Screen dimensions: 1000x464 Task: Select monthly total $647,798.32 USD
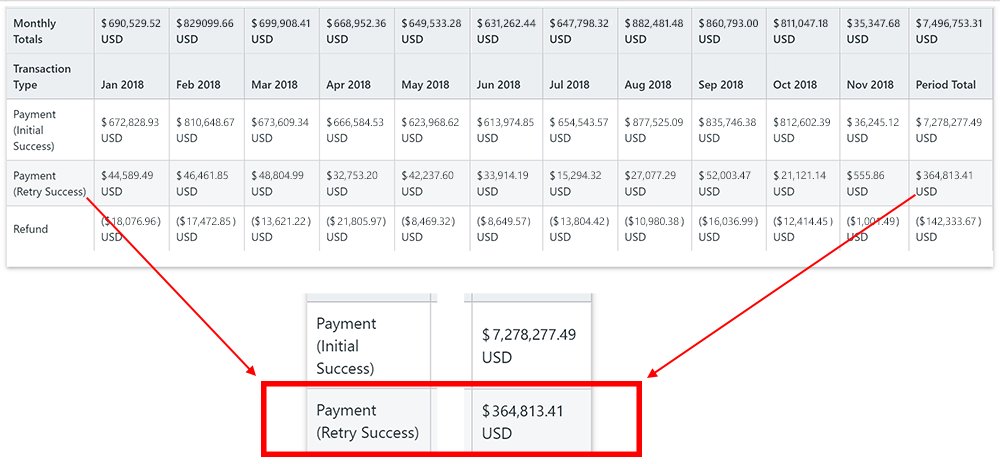tap(579, 31)
